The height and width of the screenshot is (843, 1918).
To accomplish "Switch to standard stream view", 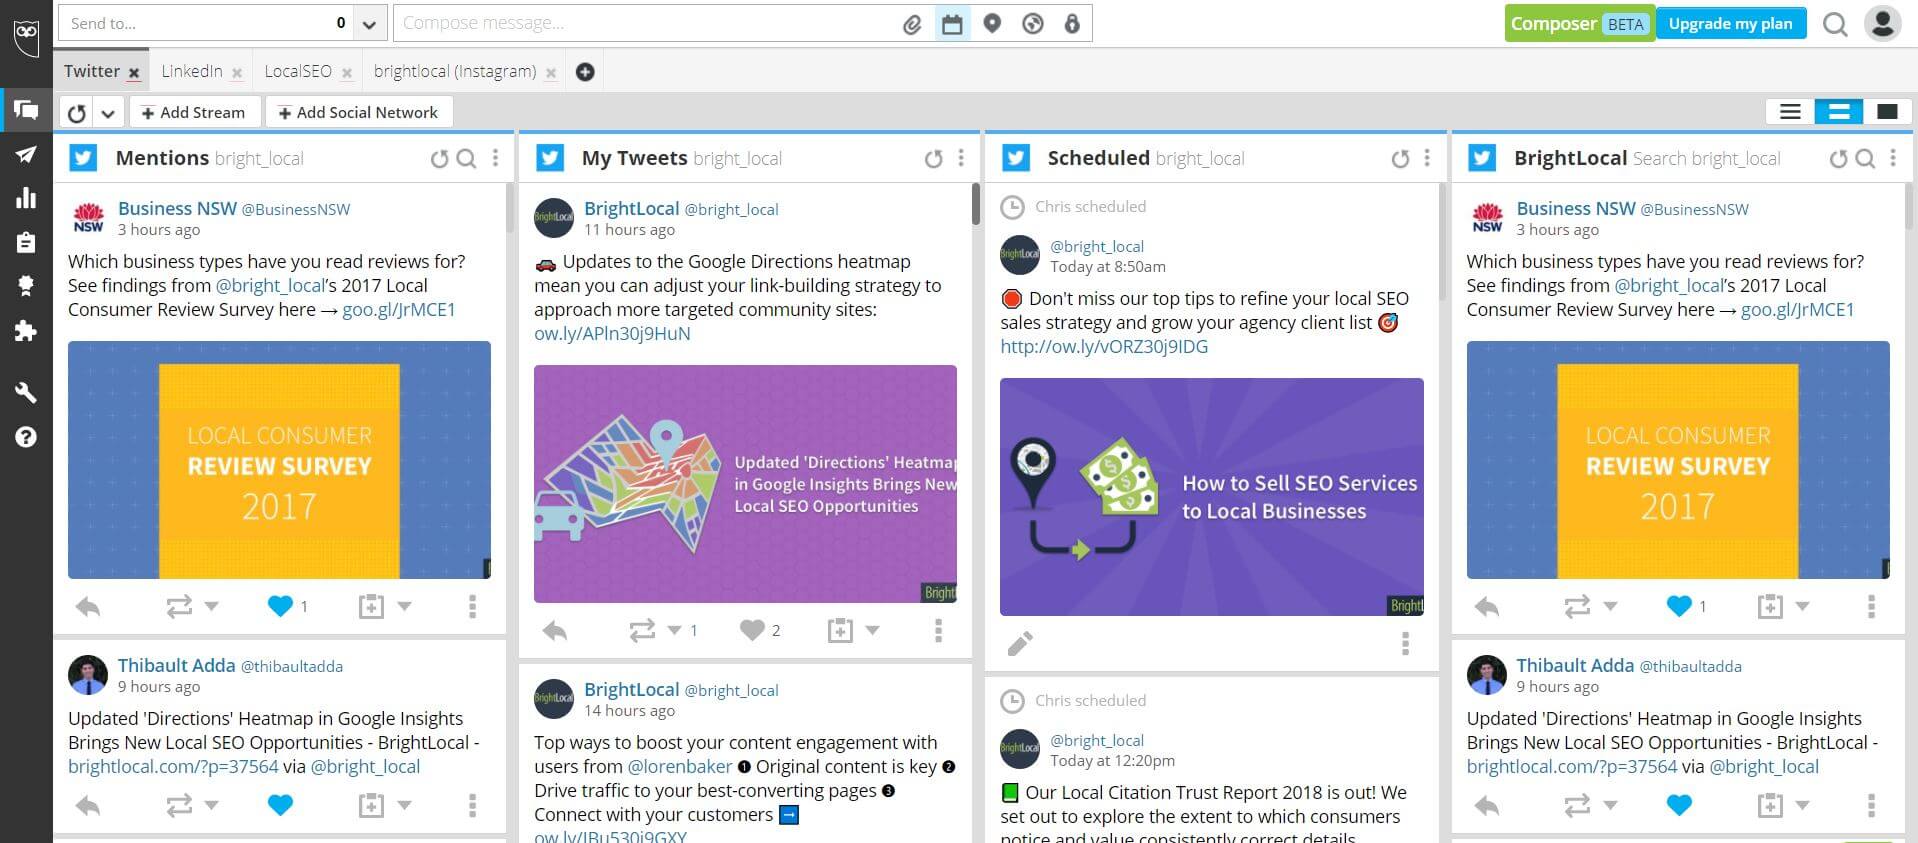I will click(1838, 112).
